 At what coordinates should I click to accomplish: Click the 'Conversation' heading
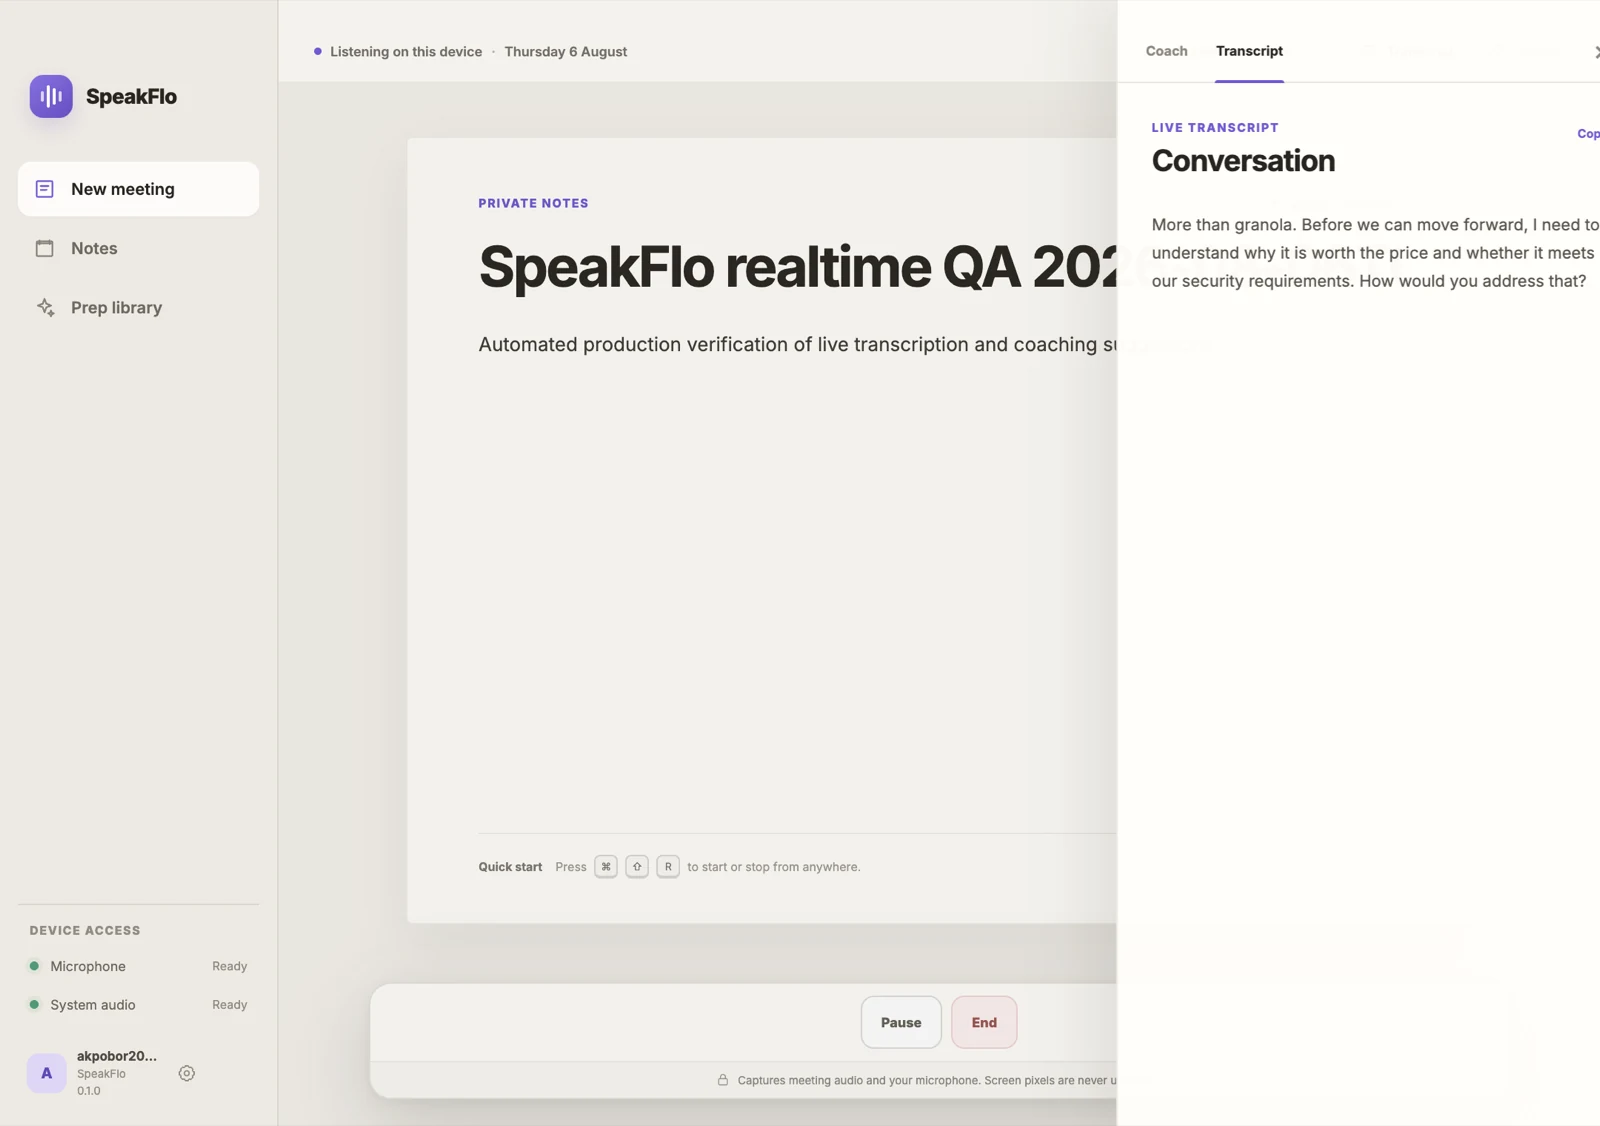pos(1243,161)
